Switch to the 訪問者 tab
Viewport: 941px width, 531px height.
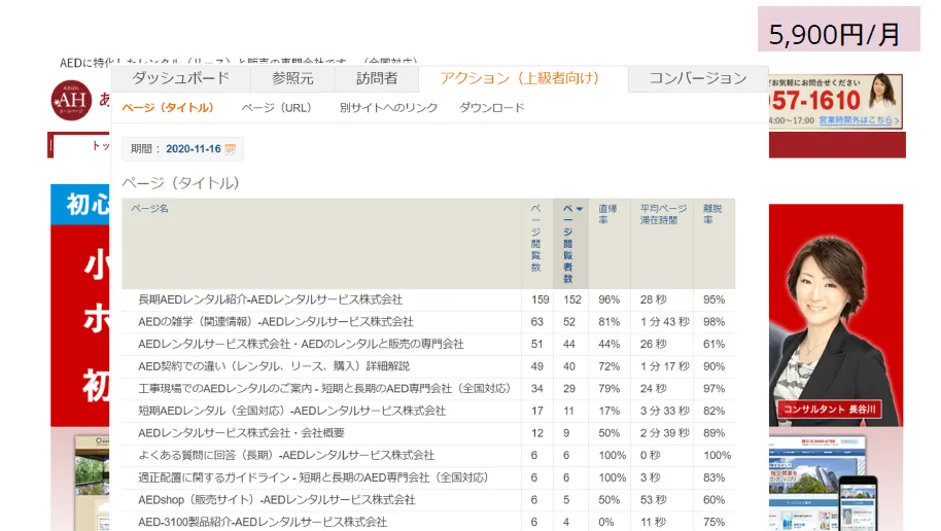pyautogui.click(x=376, y=79)
